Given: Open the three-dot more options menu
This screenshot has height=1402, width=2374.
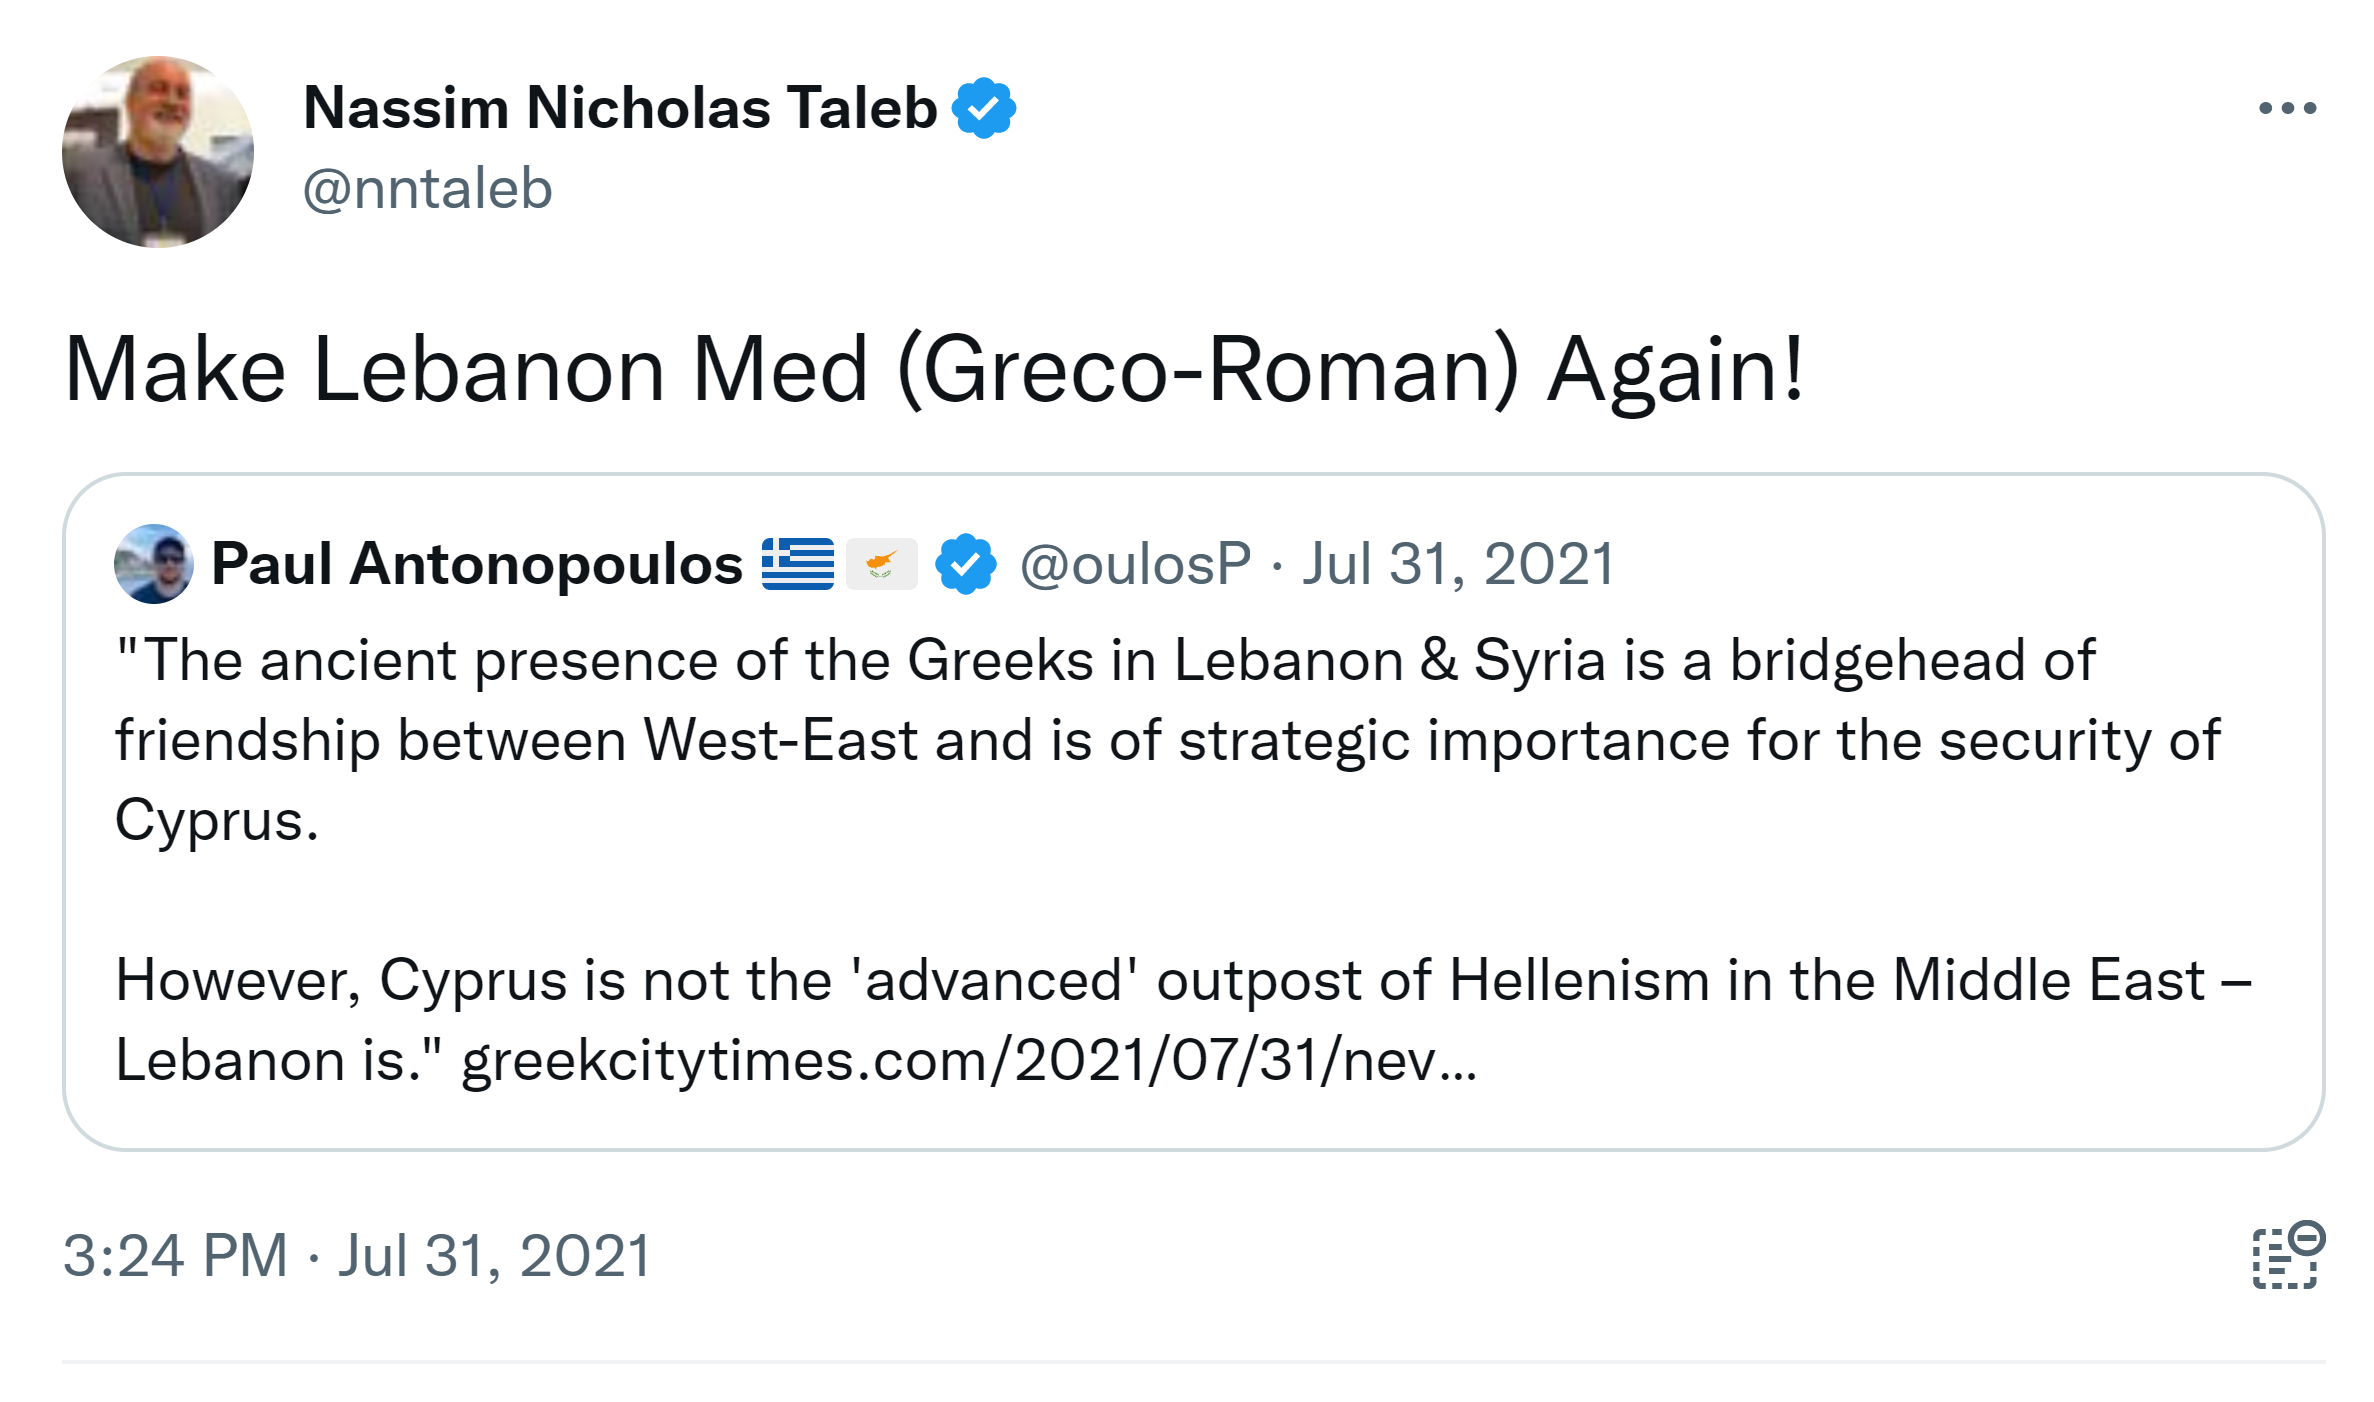Looking at the screenshot, I should pos(2287,108).
